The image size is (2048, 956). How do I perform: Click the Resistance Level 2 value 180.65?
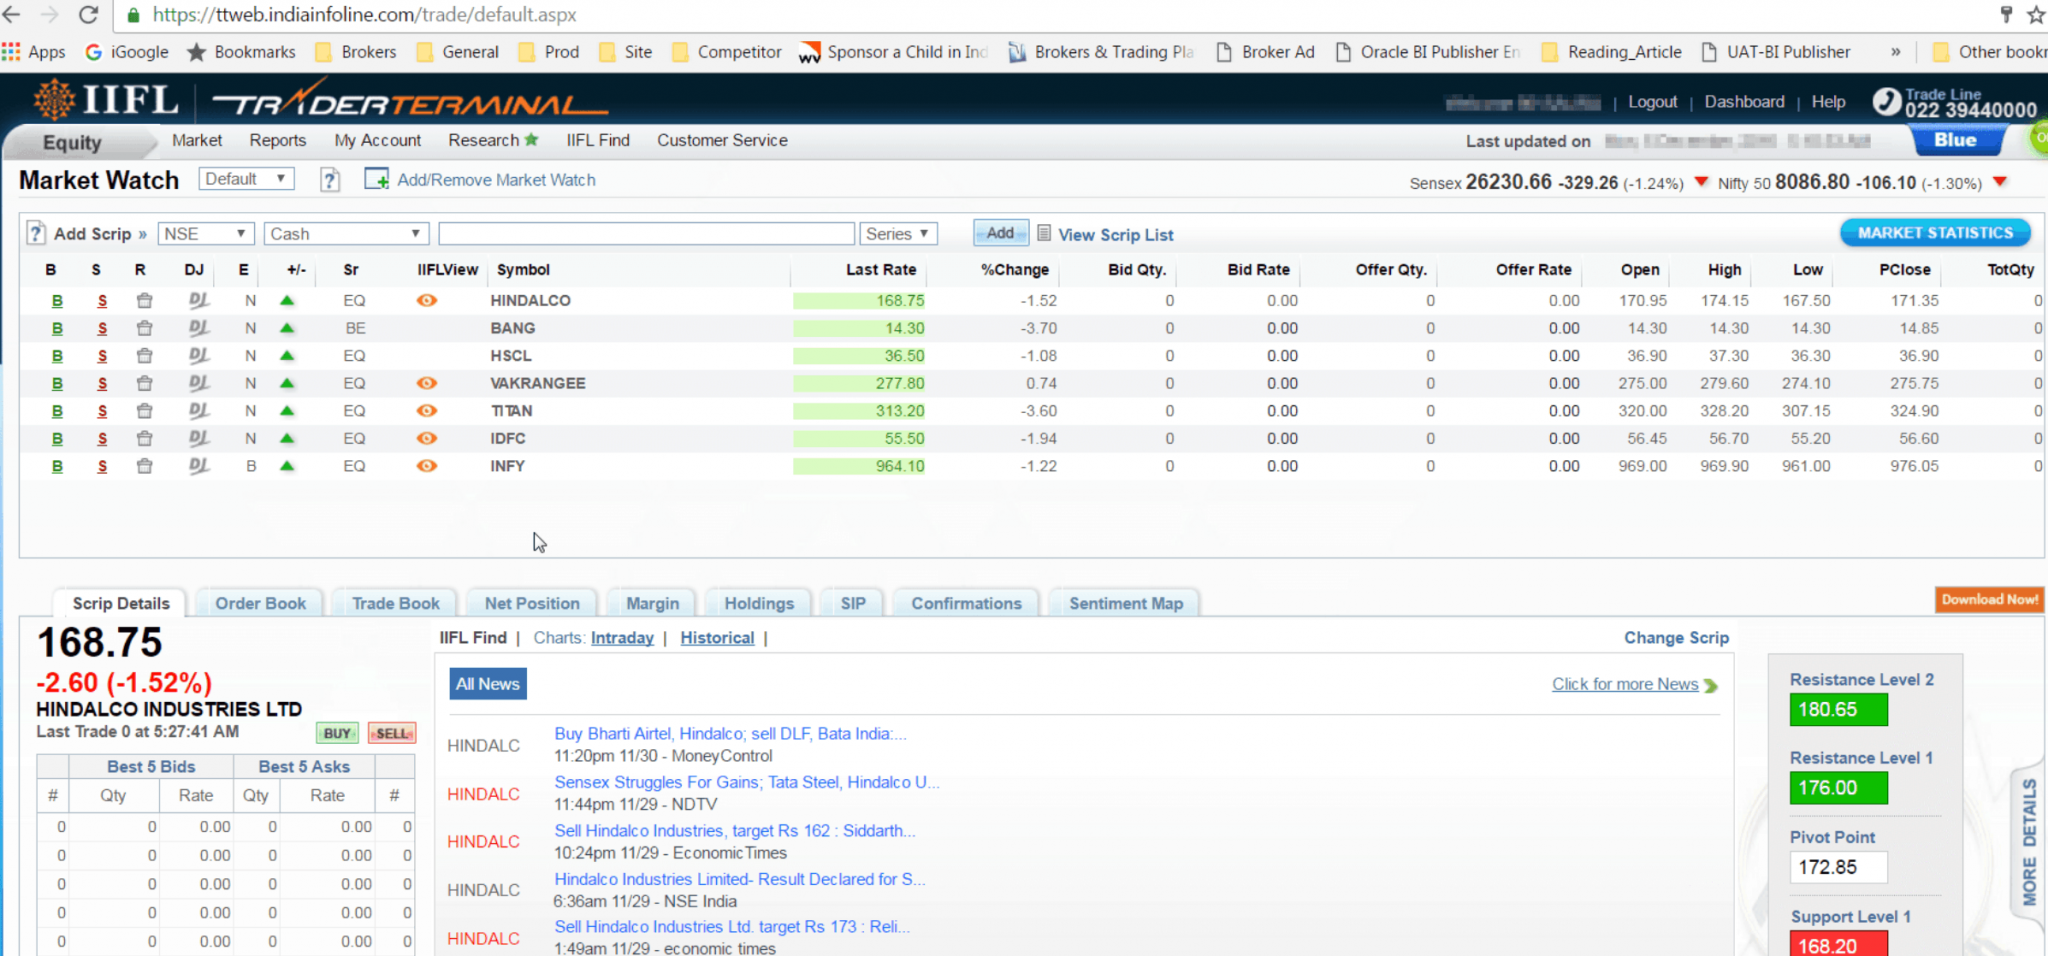click(x=1838, y=710)
